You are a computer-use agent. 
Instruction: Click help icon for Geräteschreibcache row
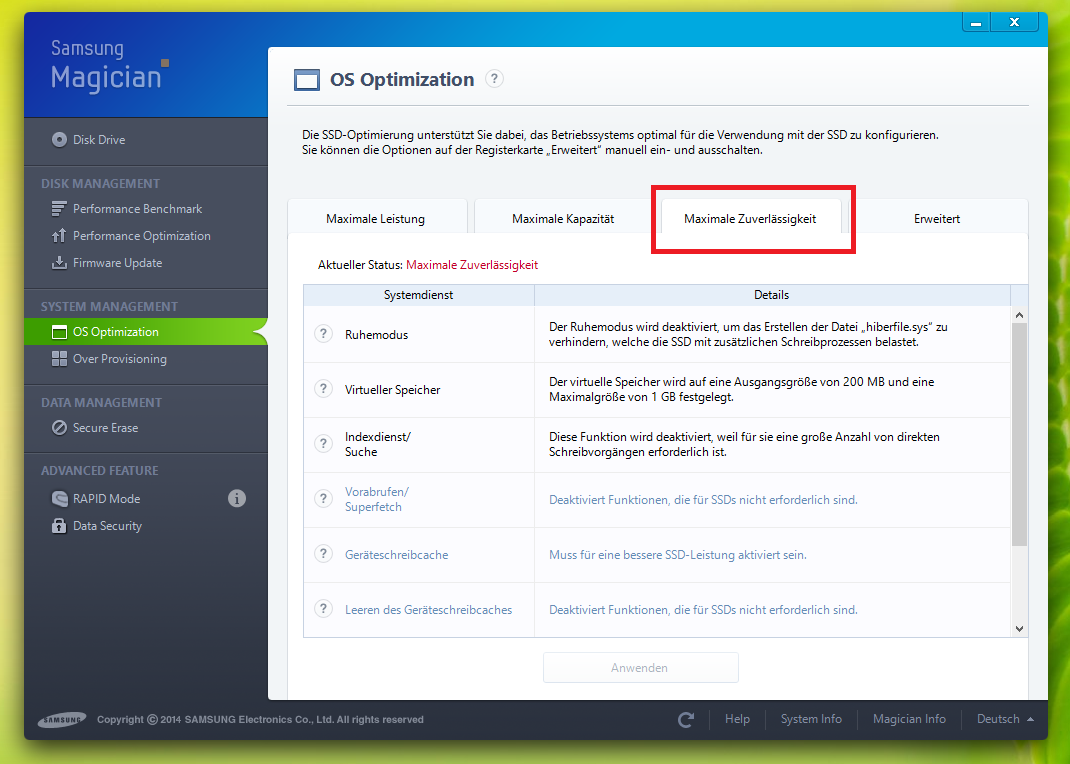(x=323, y=554)
